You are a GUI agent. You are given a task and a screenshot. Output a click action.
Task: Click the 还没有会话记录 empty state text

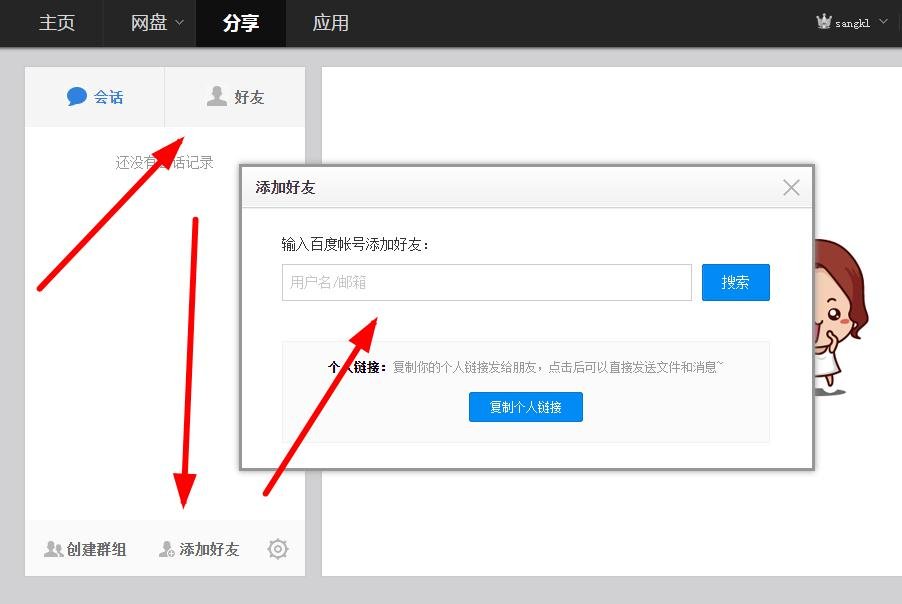coord(164,161)
